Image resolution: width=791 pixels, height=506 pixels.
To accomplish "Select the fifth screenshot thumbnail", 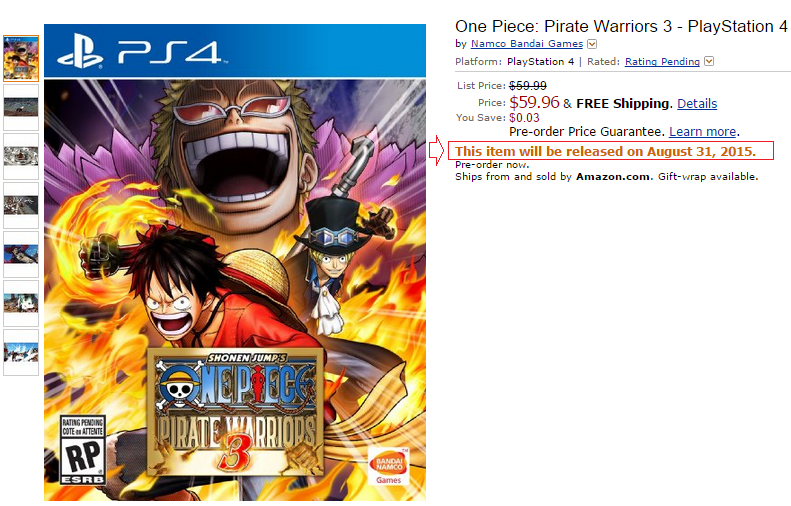I will click(x=21, y=254).
